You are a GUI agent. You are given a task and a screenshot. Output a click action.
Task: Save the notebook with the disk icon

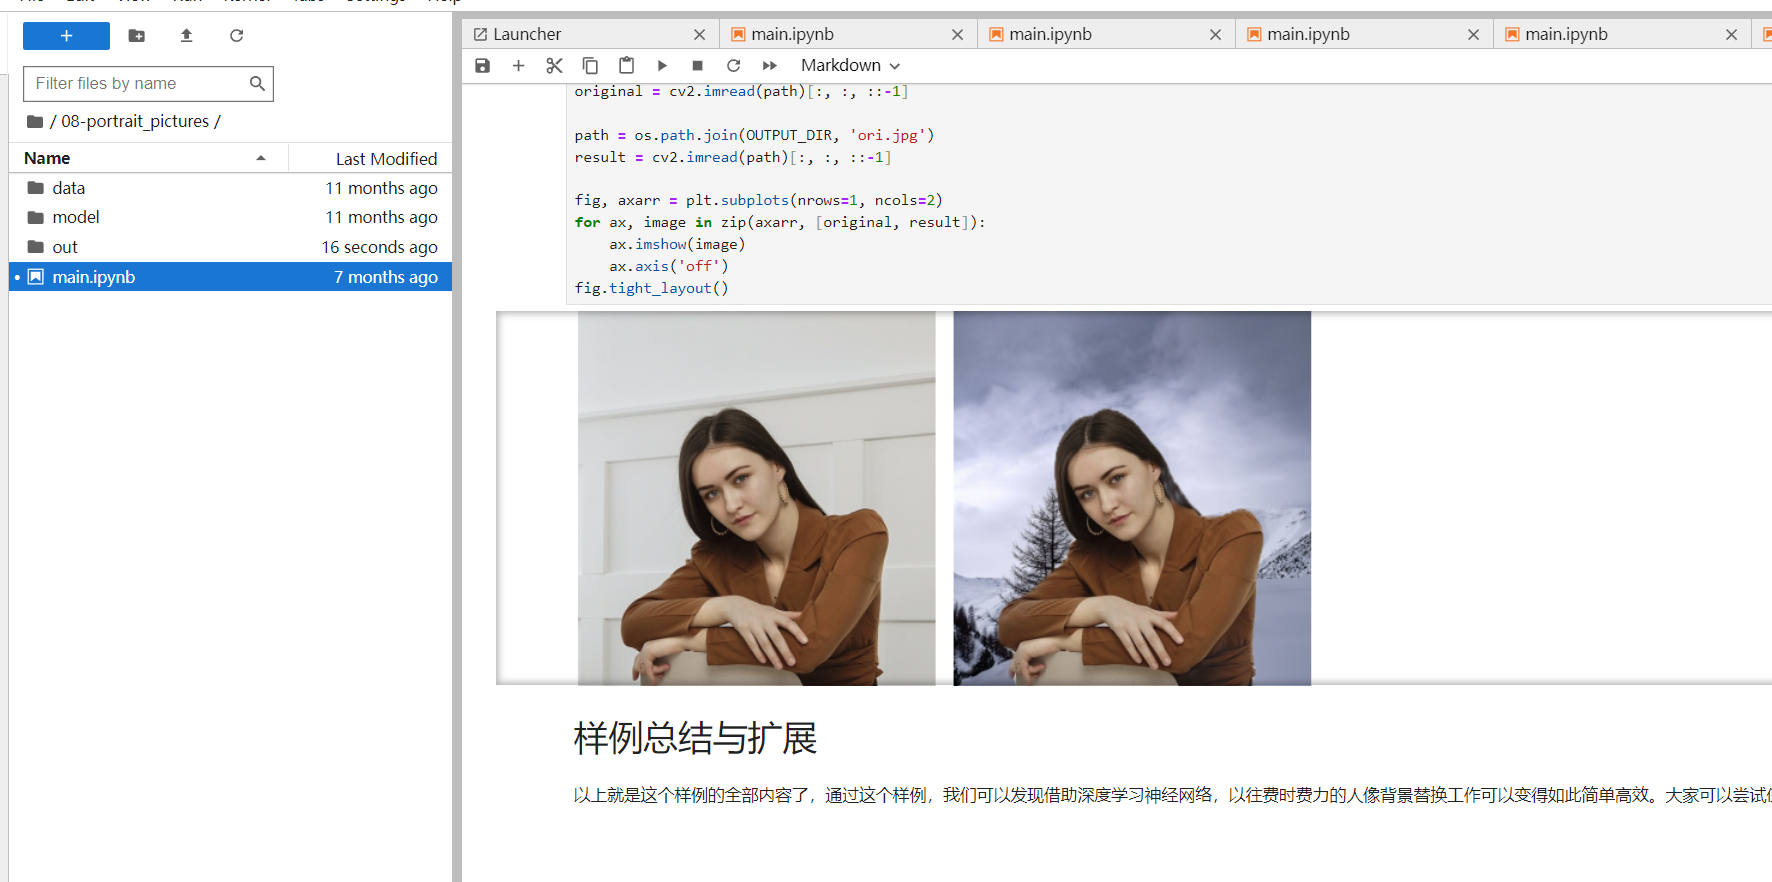tap(482, 66)
